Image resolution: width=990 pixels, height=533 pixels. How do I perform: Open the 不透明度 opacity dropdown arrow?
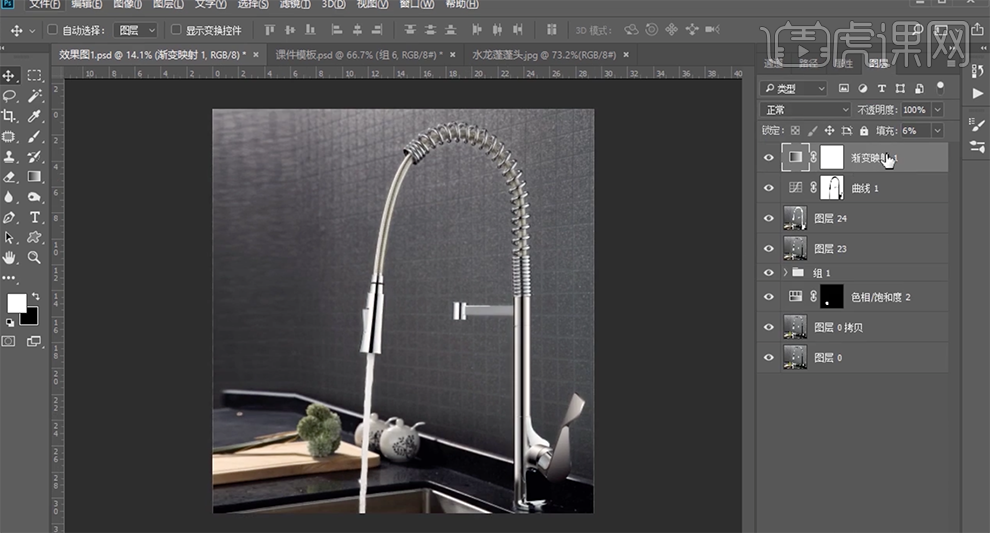(x=937, y=109)
